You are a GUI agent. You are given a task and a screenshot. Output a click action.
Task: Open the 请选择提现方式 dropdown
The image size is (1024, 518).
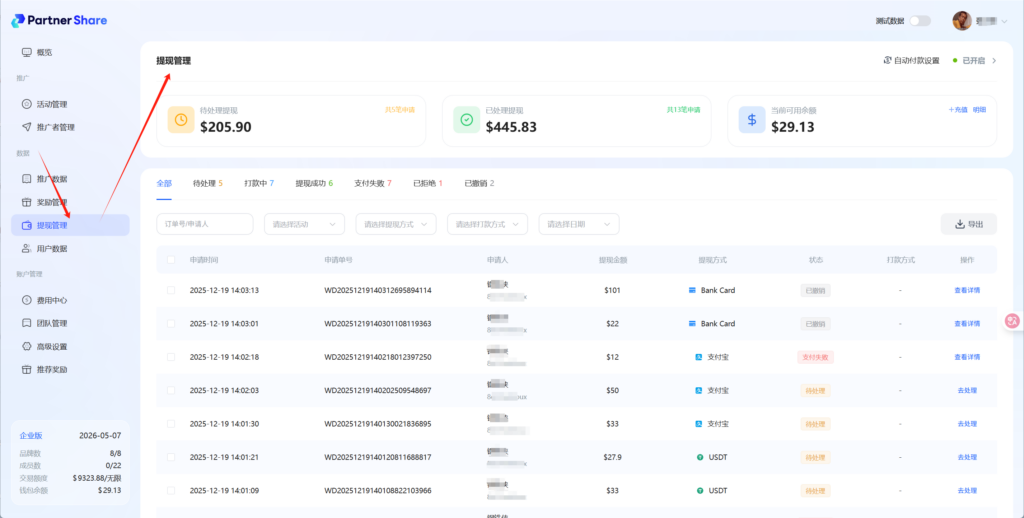pos(396,224)
